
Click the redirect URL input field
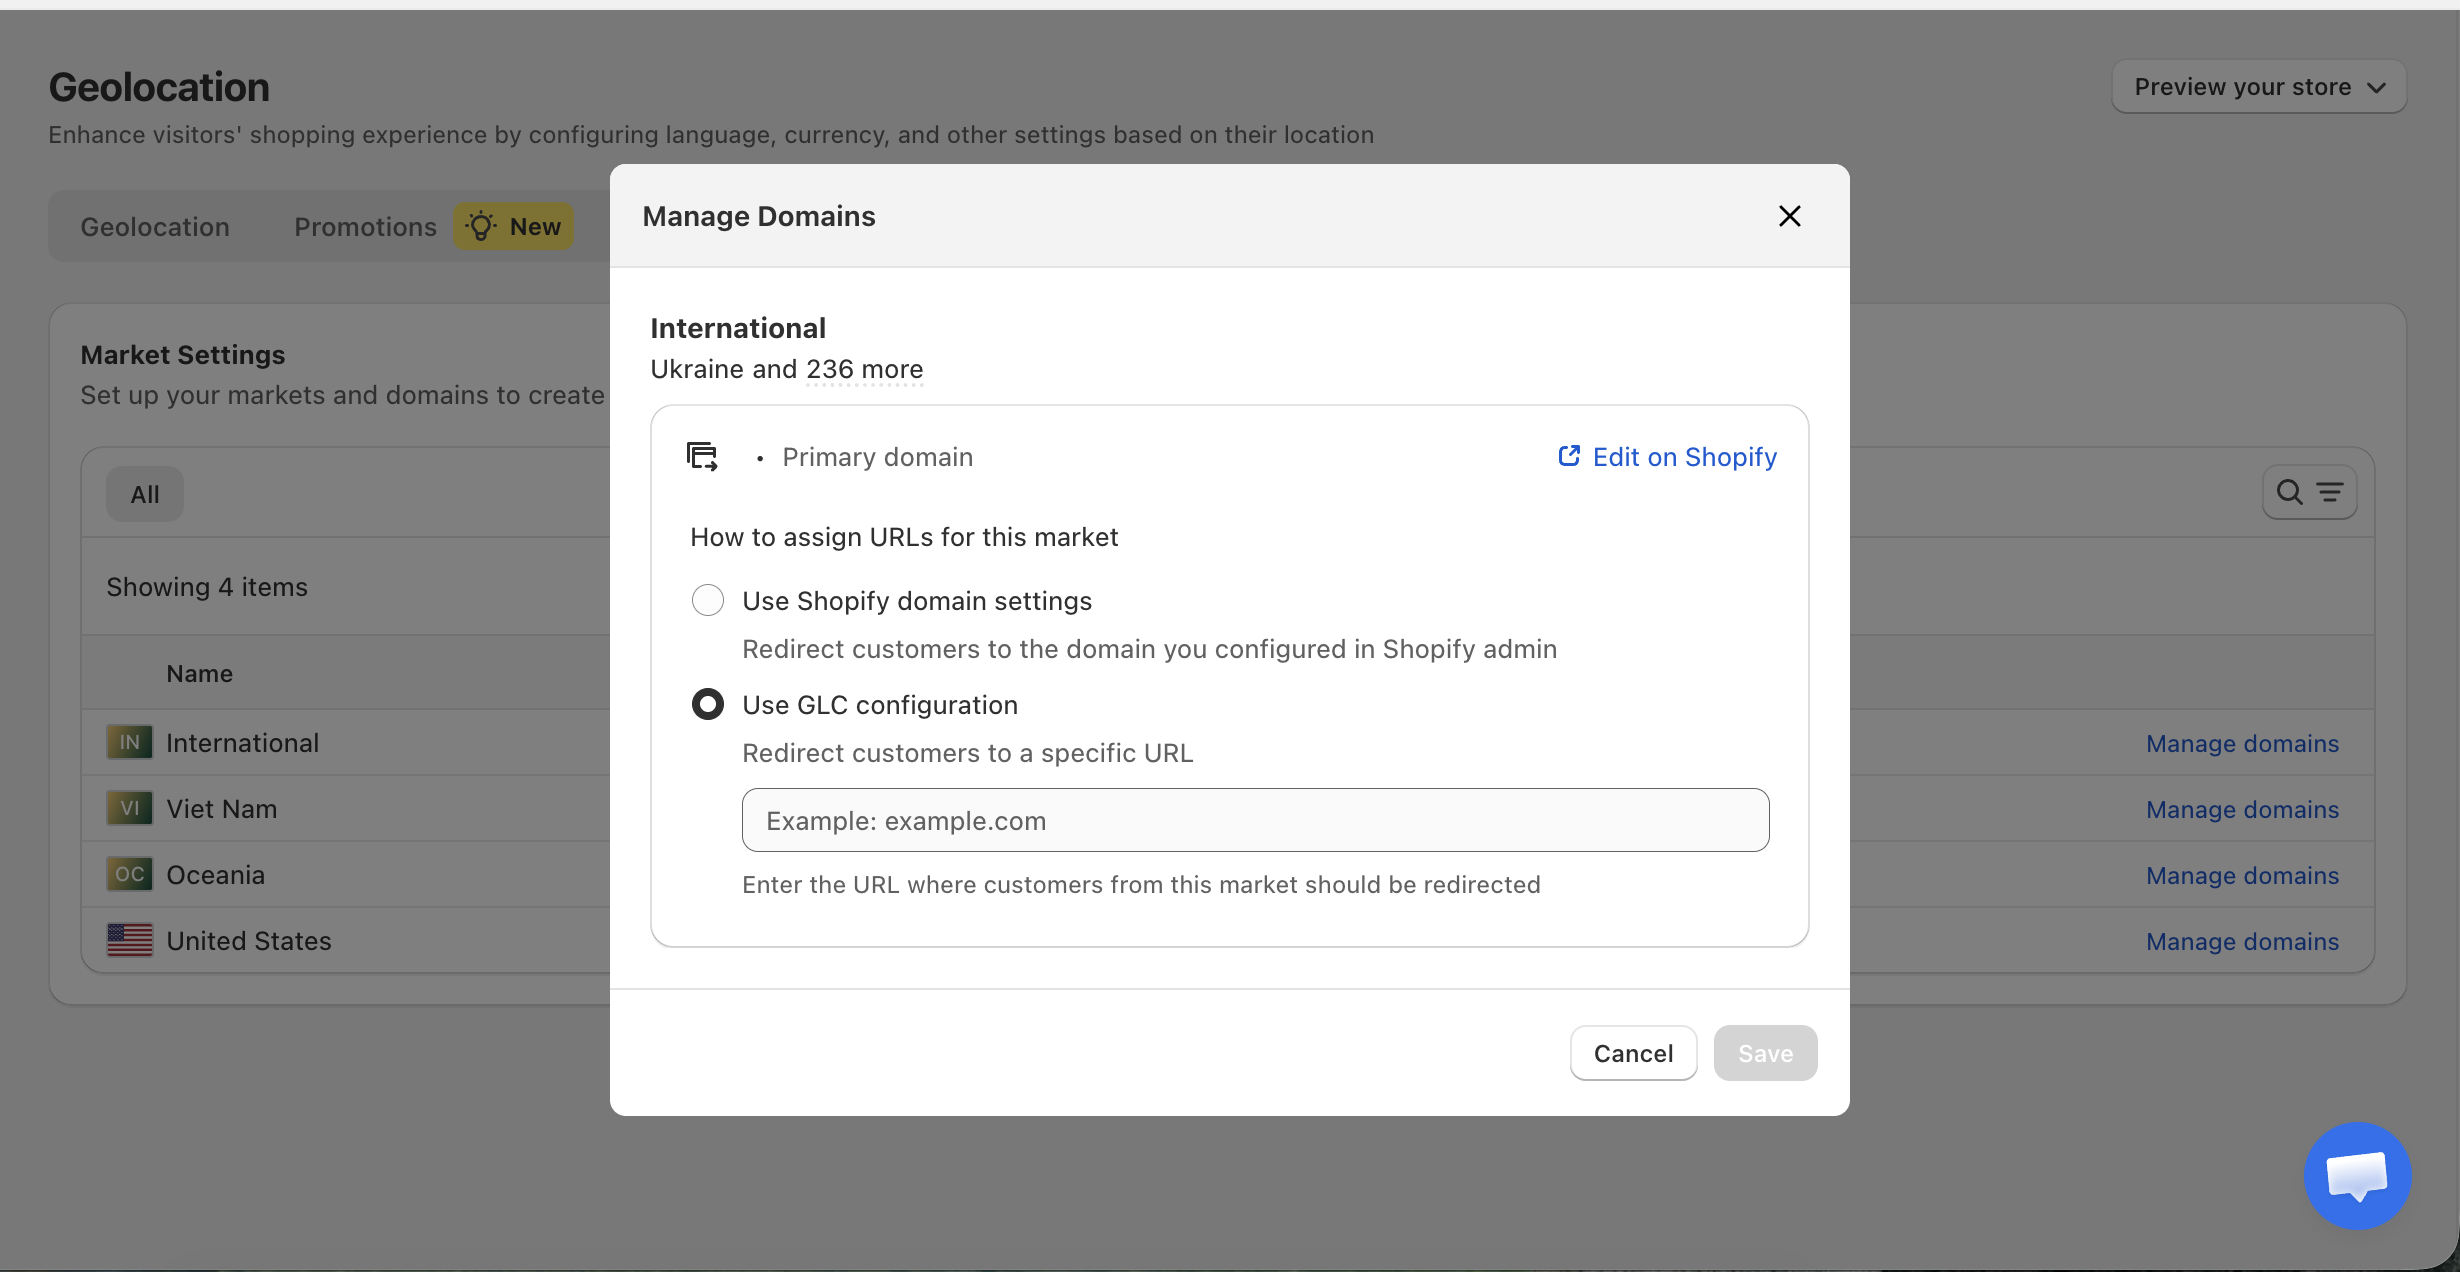coord(1255,820)
